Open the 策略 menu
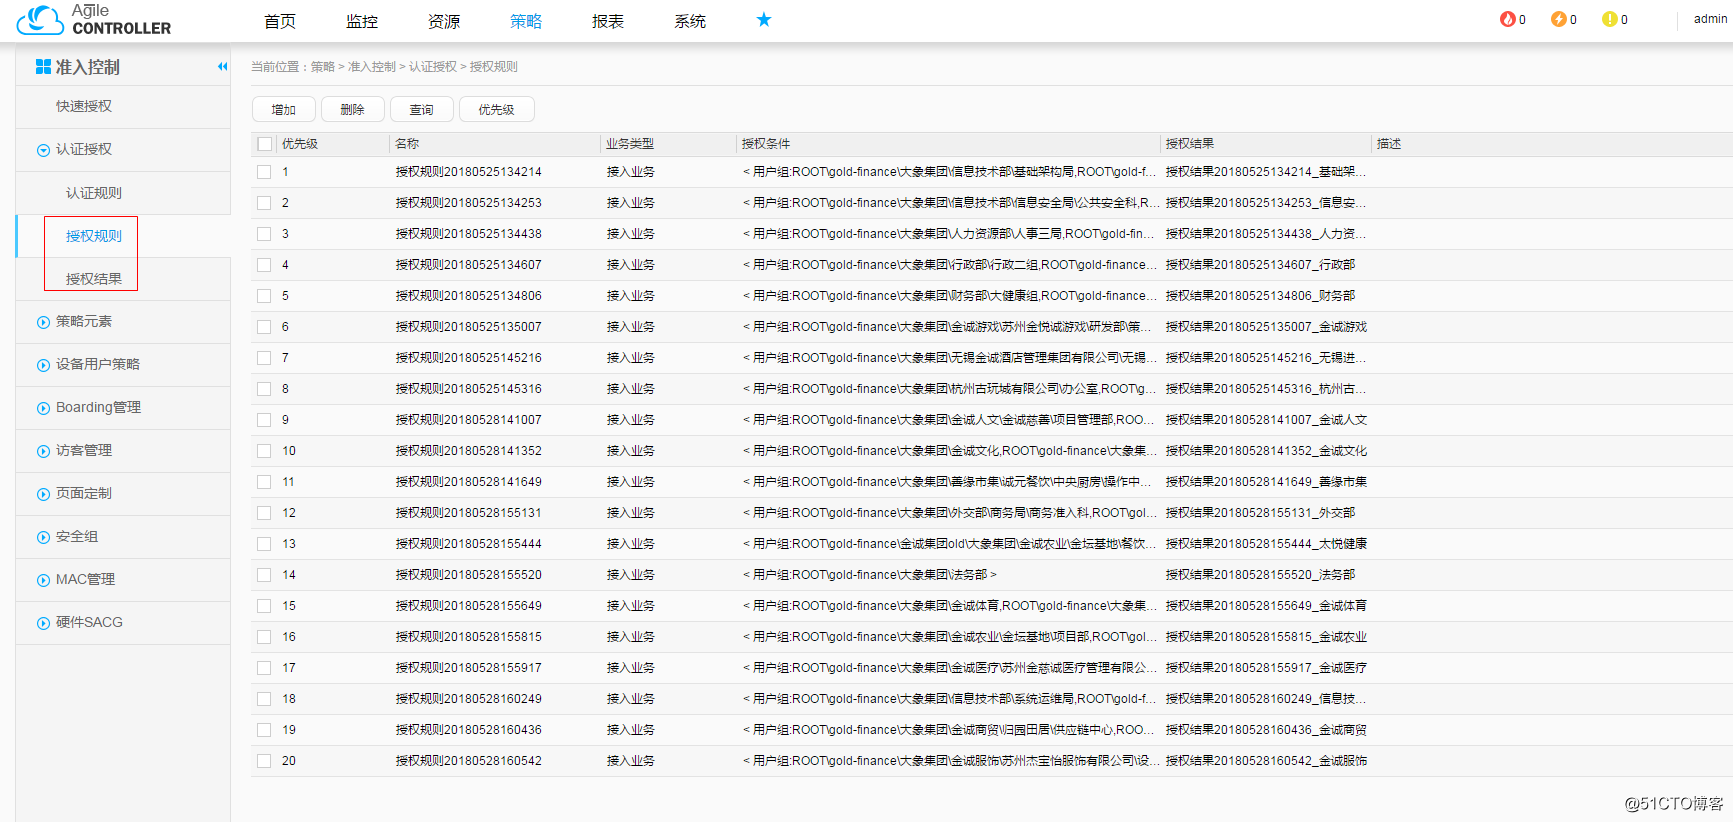The image size is (1733, 822). click(526, 21)
